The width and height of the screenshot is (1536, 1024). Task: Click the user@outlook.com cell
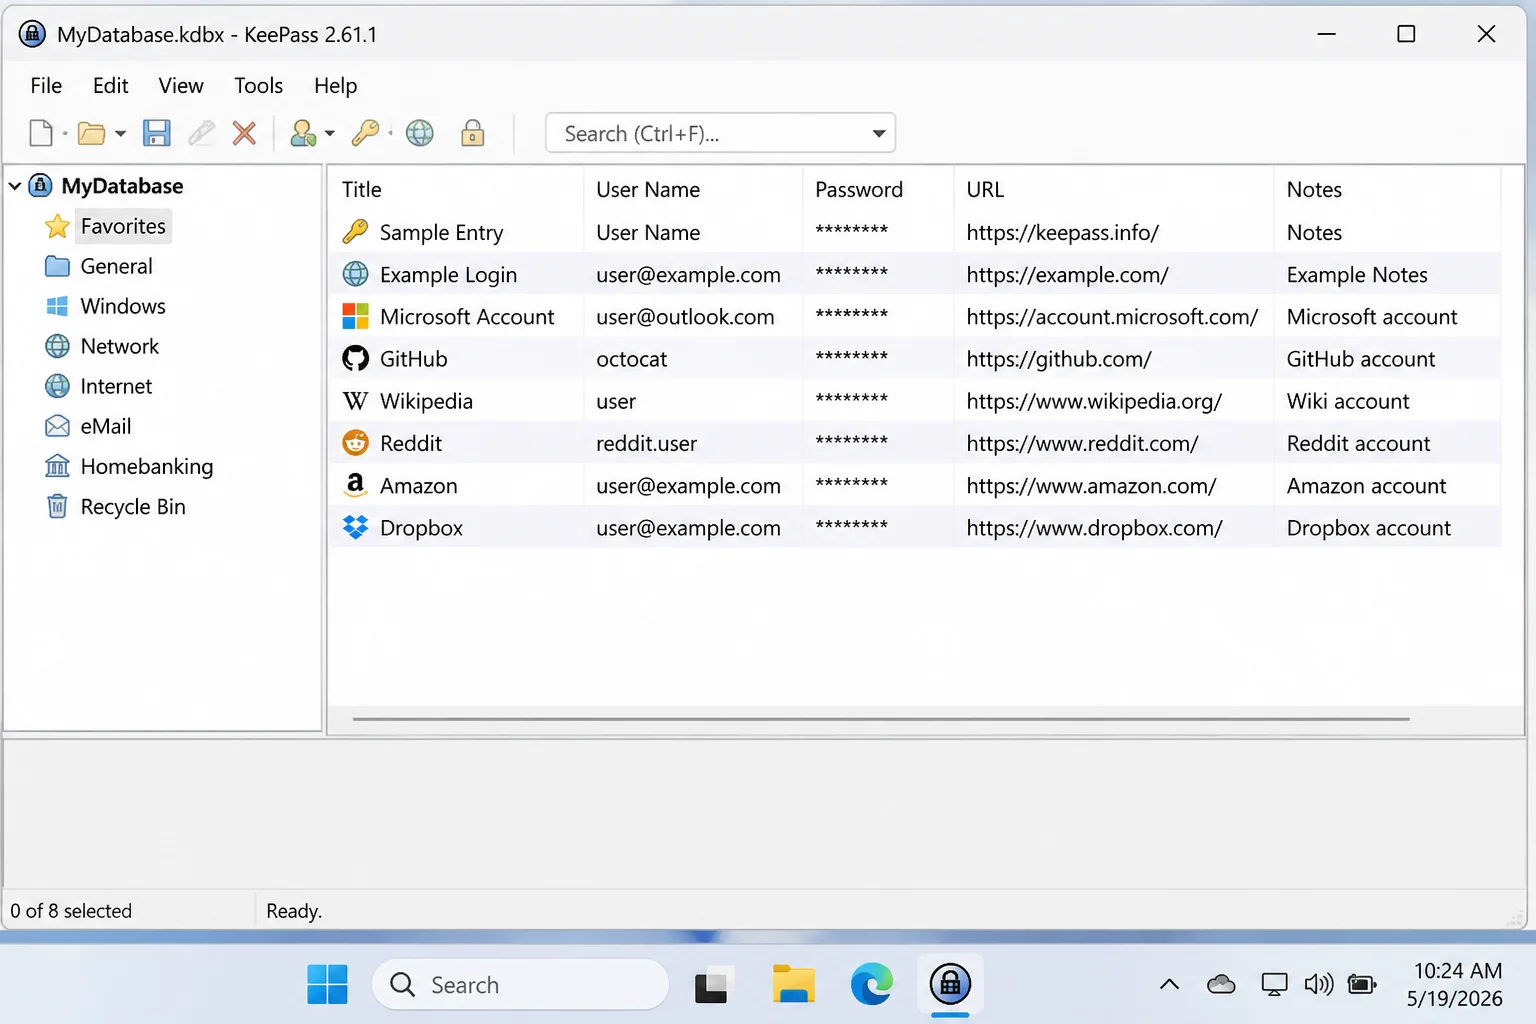tap(685, 317)
